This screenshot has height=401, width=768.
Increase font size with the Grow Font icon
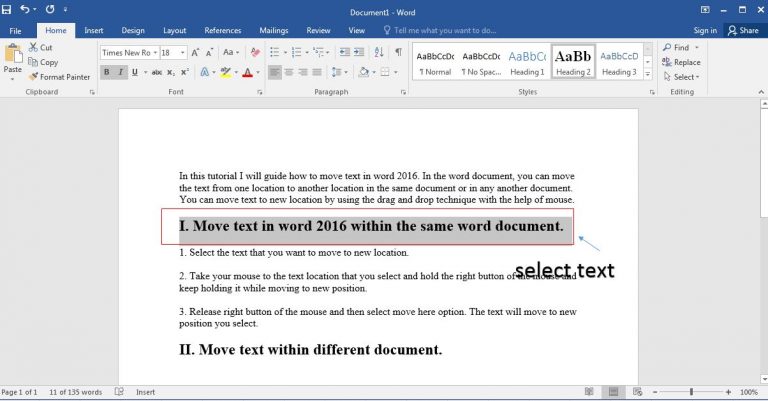[x=195, y=52]
